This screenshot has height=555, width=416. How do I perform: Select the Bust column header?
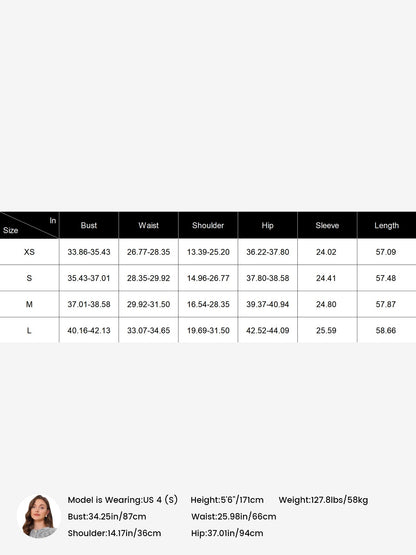pyautogui.click(x=89, y=225)
